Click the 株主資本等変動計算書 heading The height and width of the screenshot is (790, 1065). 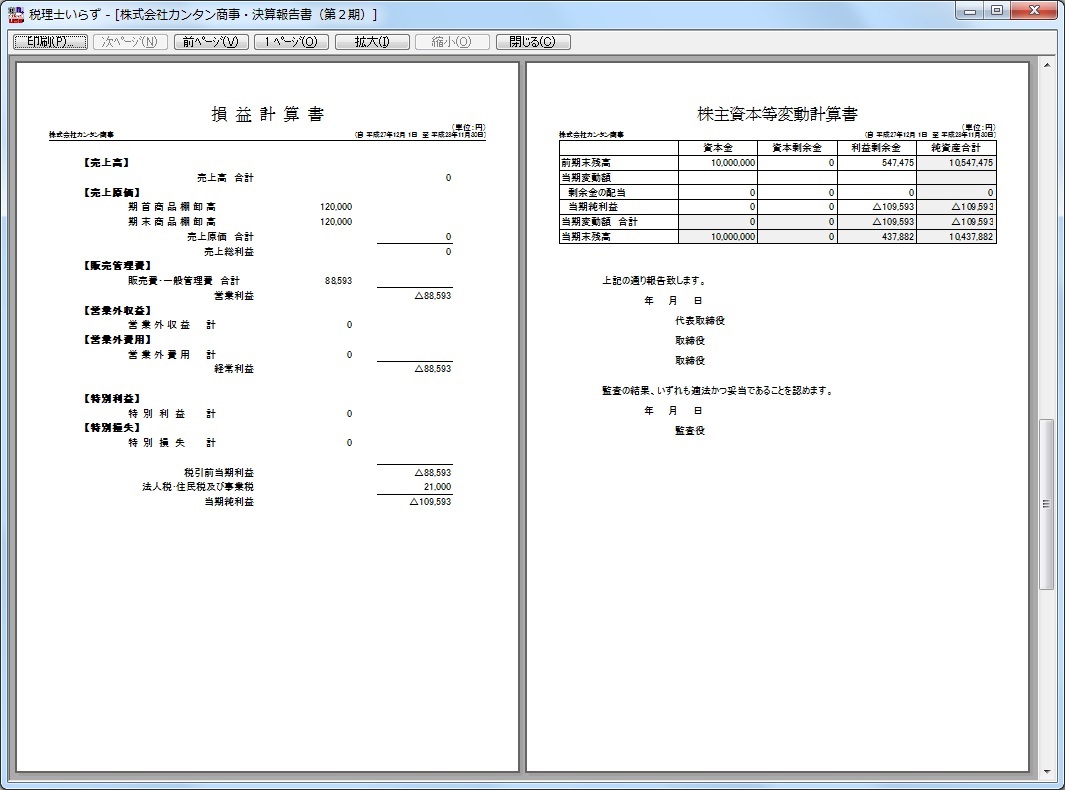click(777, 114)
